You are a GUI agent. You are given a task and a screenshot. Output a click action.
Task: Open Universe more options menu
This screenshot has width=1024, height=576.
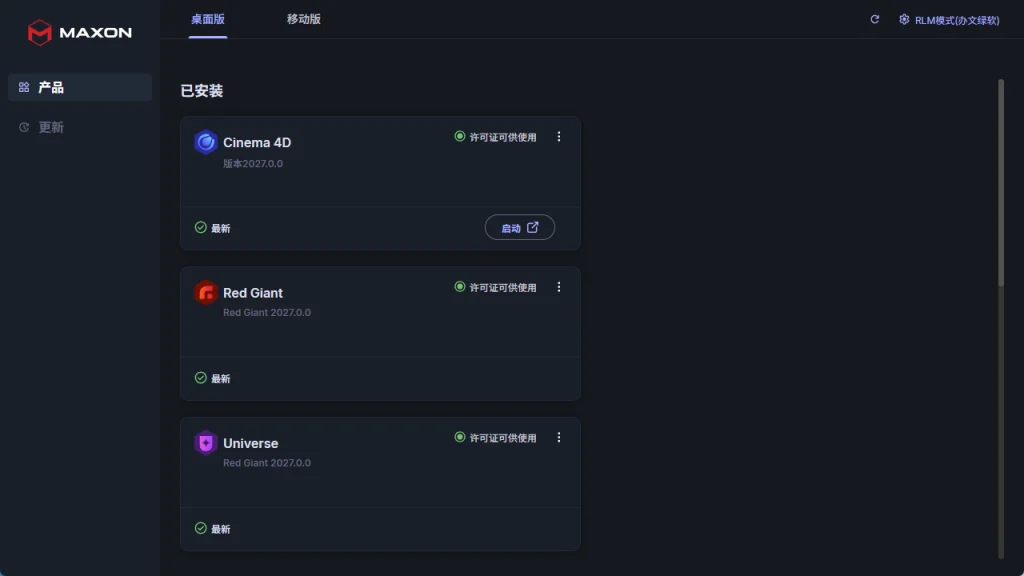tap(558, 438)
